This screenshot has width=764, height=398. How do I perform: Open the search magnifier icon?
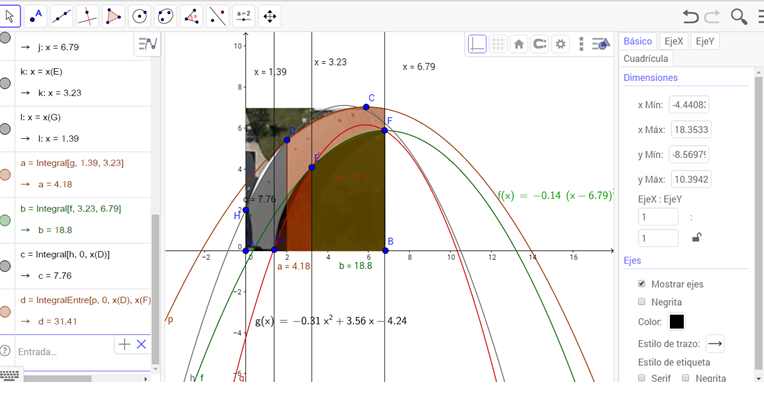739,17
